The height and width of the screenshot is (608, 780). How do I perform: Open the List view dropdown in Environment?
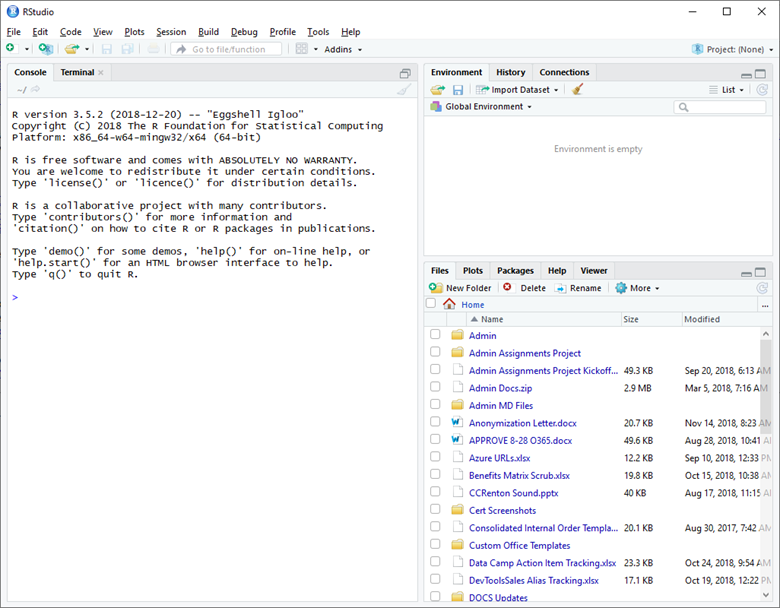726,90
